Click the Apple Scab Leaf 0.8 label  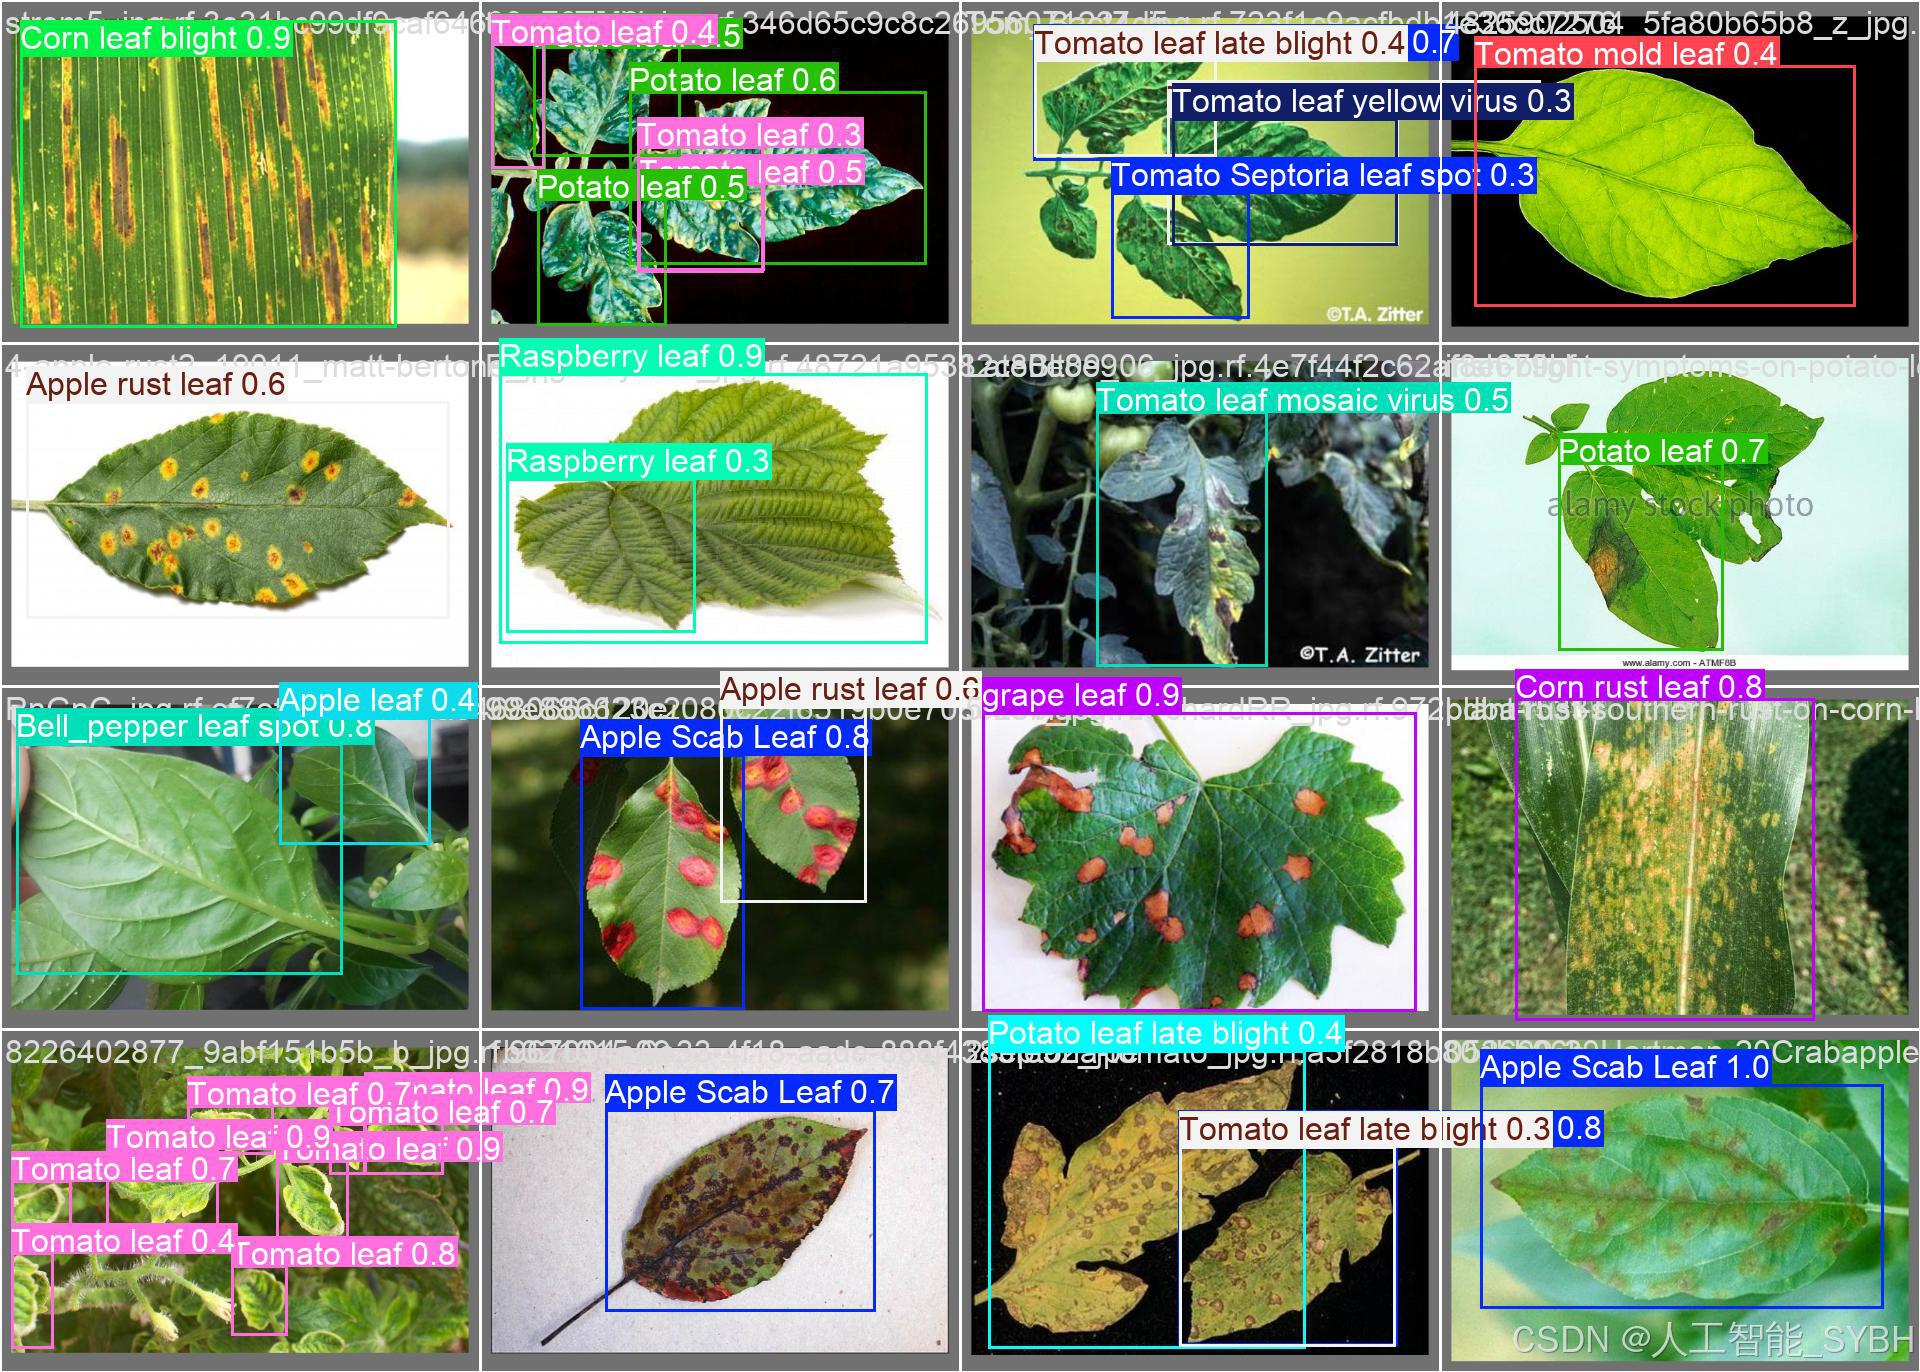click(724, 738)
